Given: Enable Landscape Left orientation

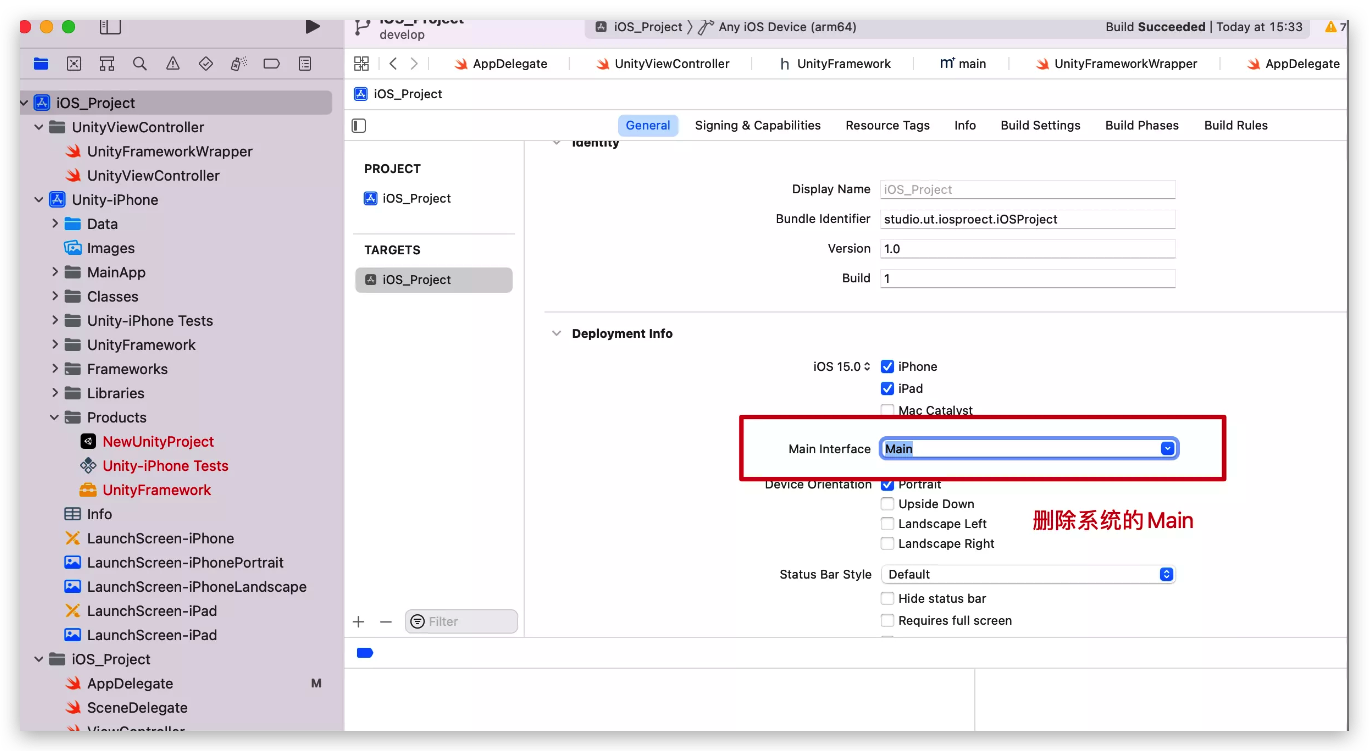Looking at the screenshot, I should coord(887,524).
